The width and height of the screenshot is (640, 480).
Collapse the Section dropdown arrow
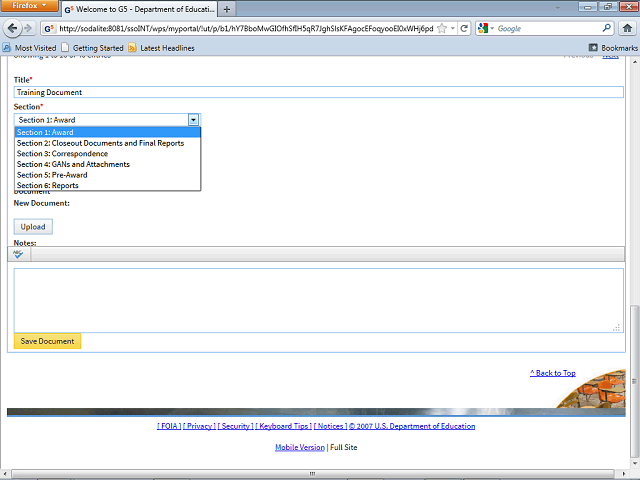[193, 120]
